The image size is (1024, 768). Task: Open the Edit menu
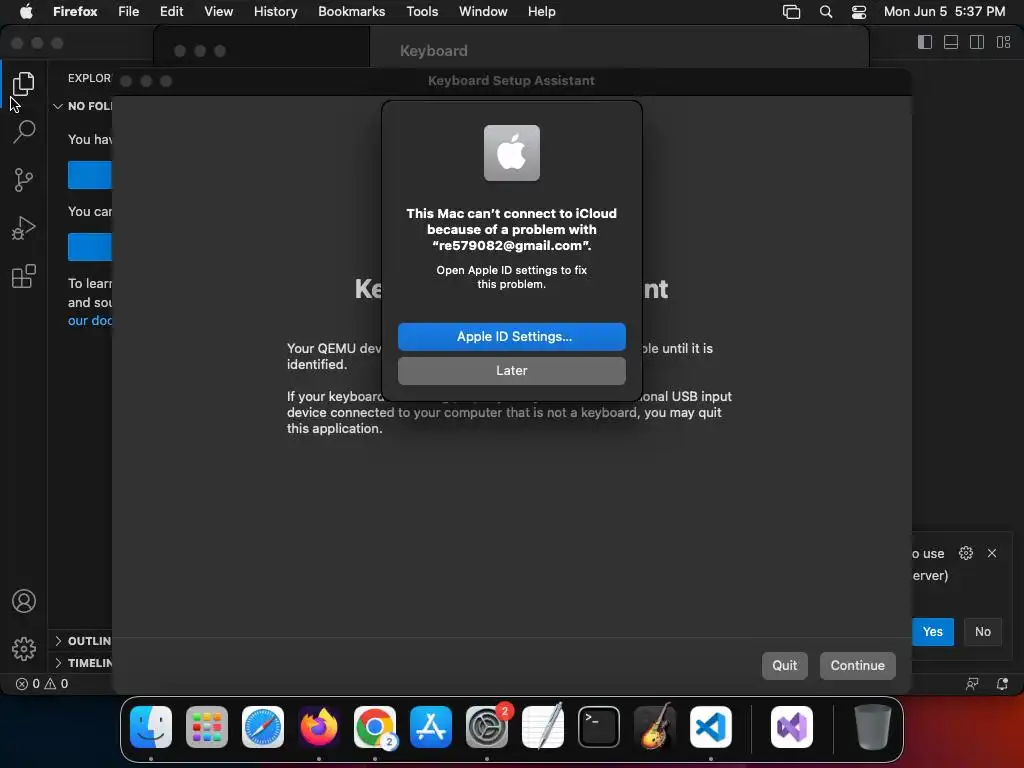tap(171, 11)
